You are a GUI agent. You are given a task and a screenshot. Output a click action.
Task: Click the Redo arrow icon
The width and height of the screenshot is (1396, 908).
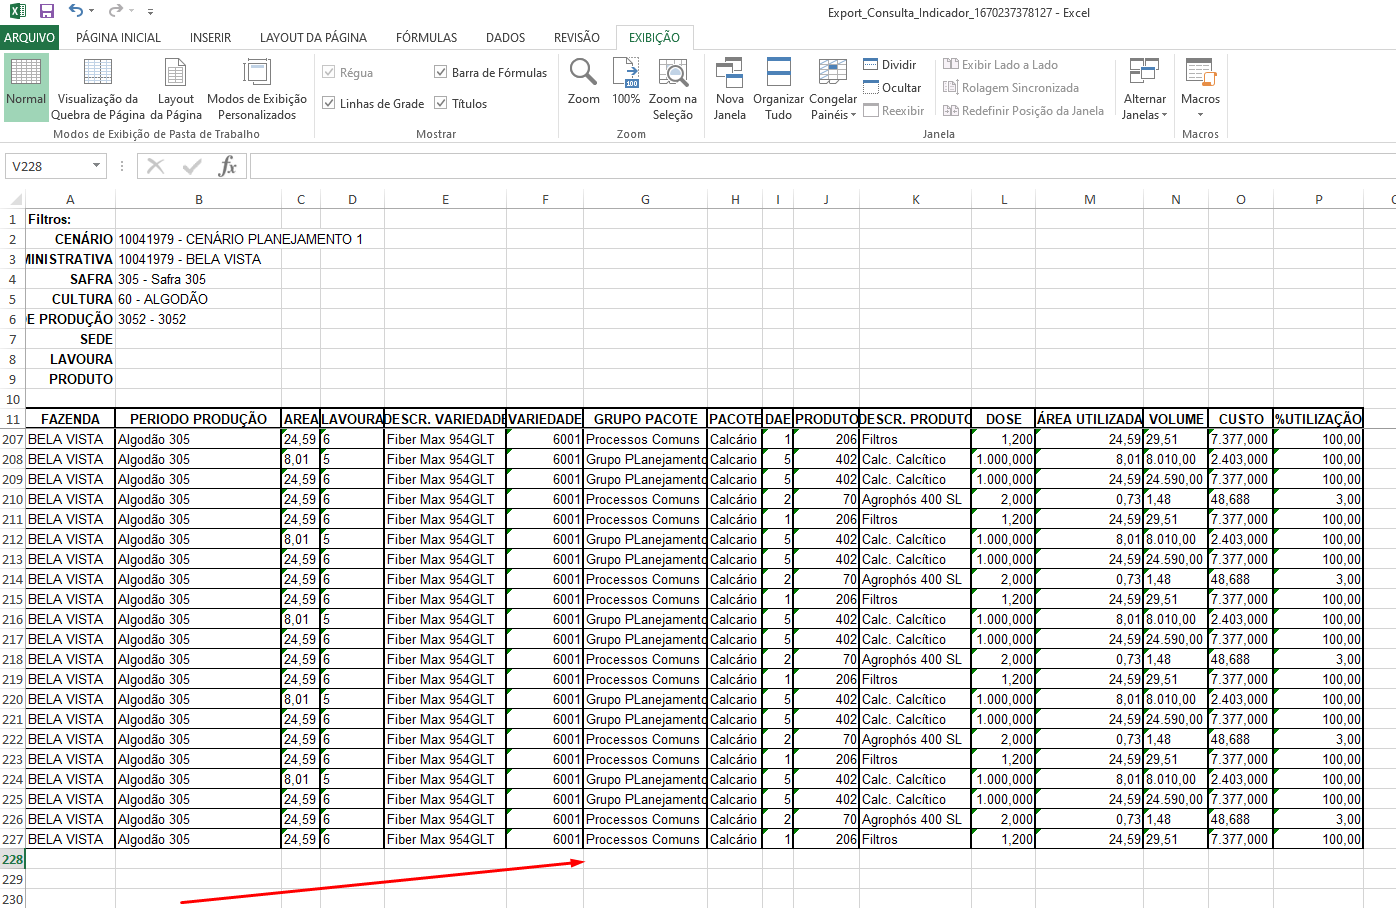pos(115,11)
